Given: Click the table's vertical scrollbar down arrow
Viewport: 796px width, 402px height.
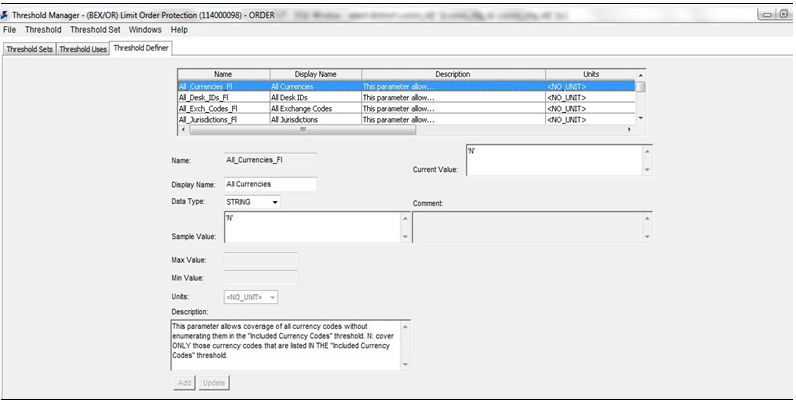Looking at the screenshot, I should pos(641,118).
